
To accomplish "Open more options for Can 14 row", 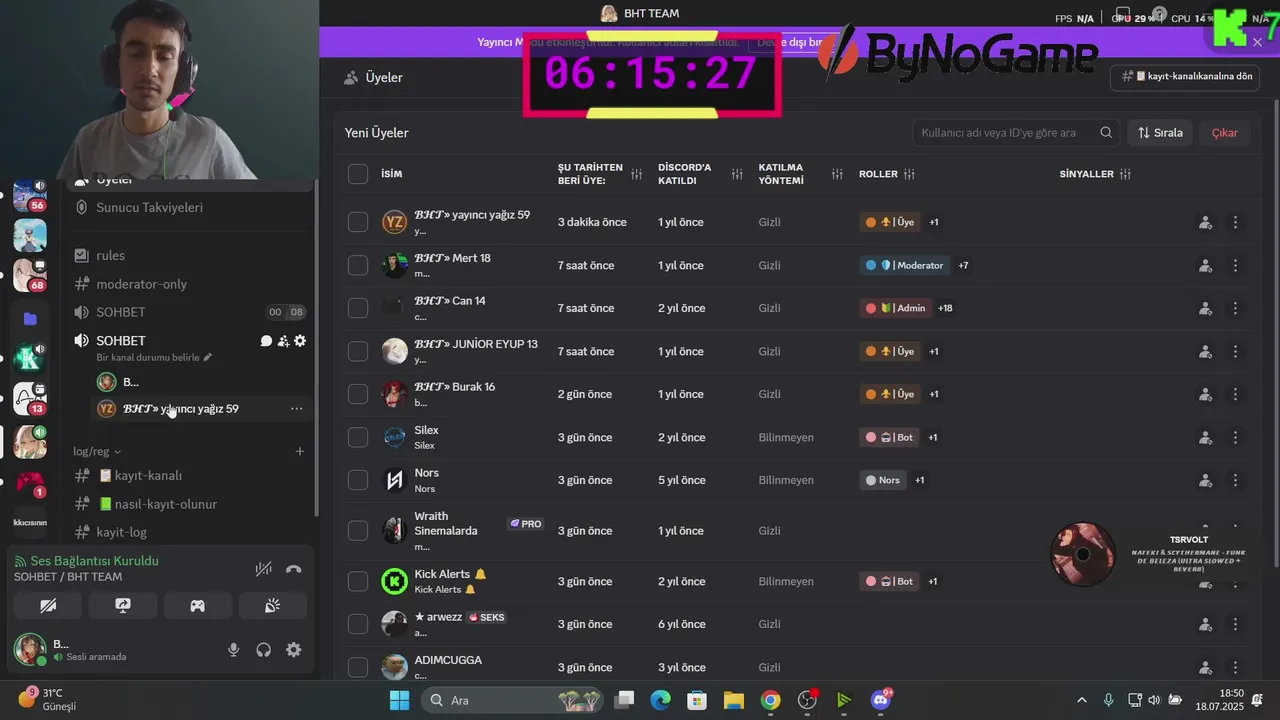I will pyautogui.click(x=1235, y=309).
